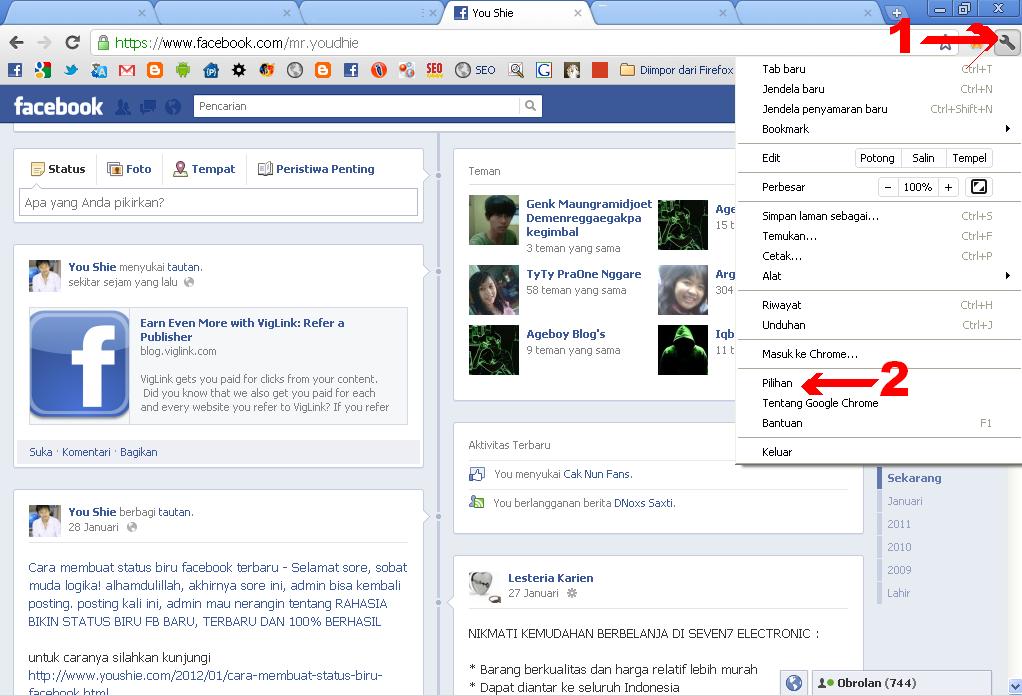Open Facebook notifications globe in header
The image size is (1022, 696).
(173, 107)
